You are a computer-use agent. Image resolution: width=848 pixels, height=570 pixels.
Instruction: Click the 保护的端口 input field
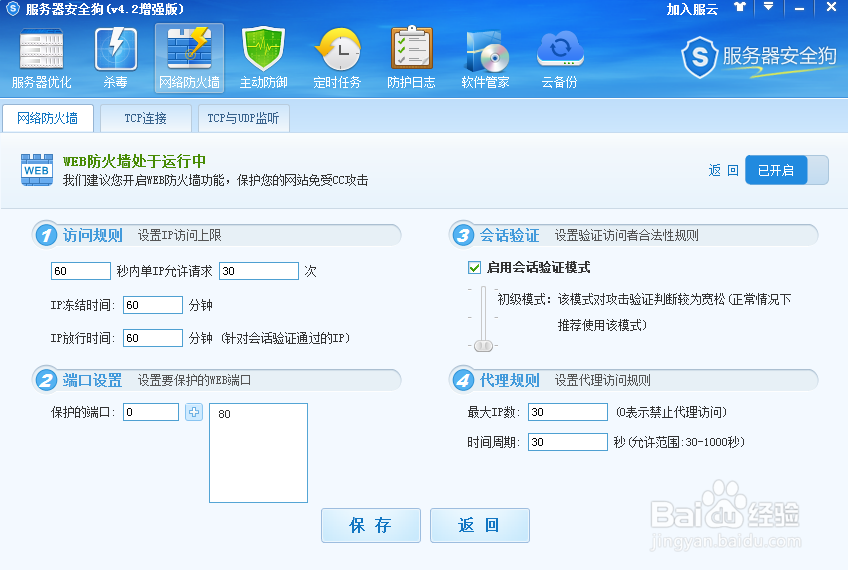[151, 412]
